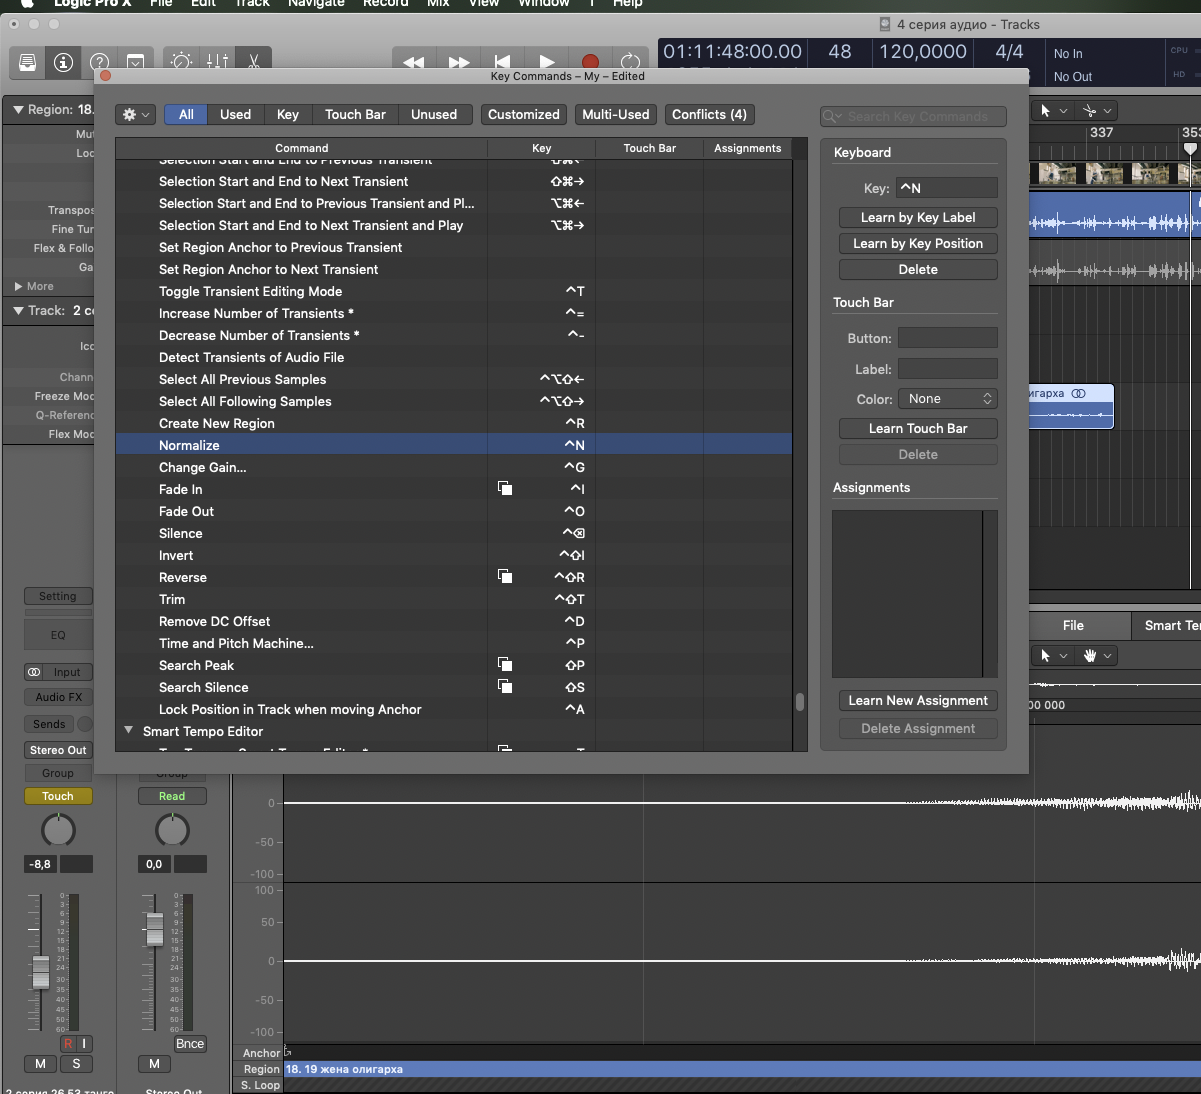Click the Search Key Commands field
The width and height of the screenshot is (1201, 1094).
point(915,117)
